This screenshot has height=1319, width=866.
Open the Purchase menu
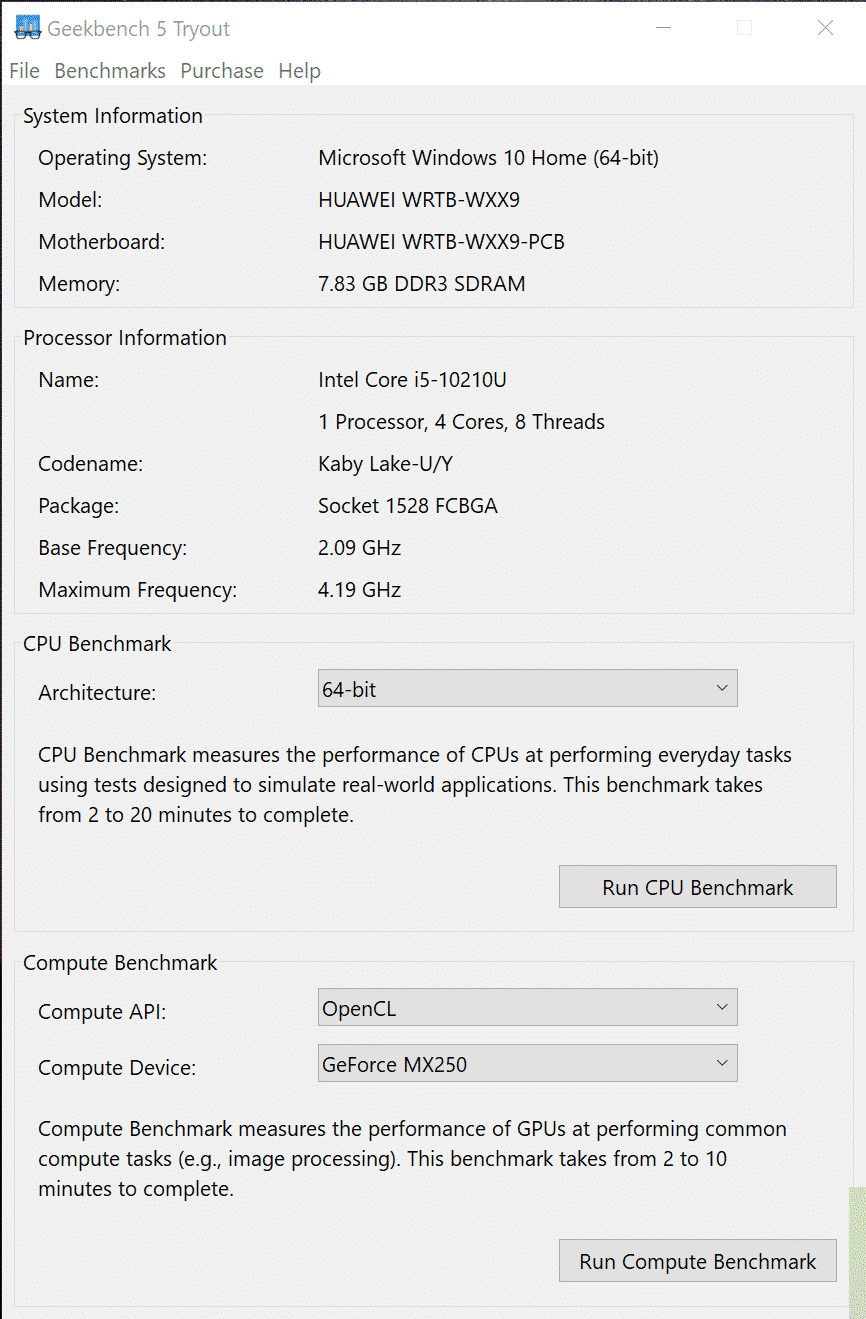pos(222,71)
